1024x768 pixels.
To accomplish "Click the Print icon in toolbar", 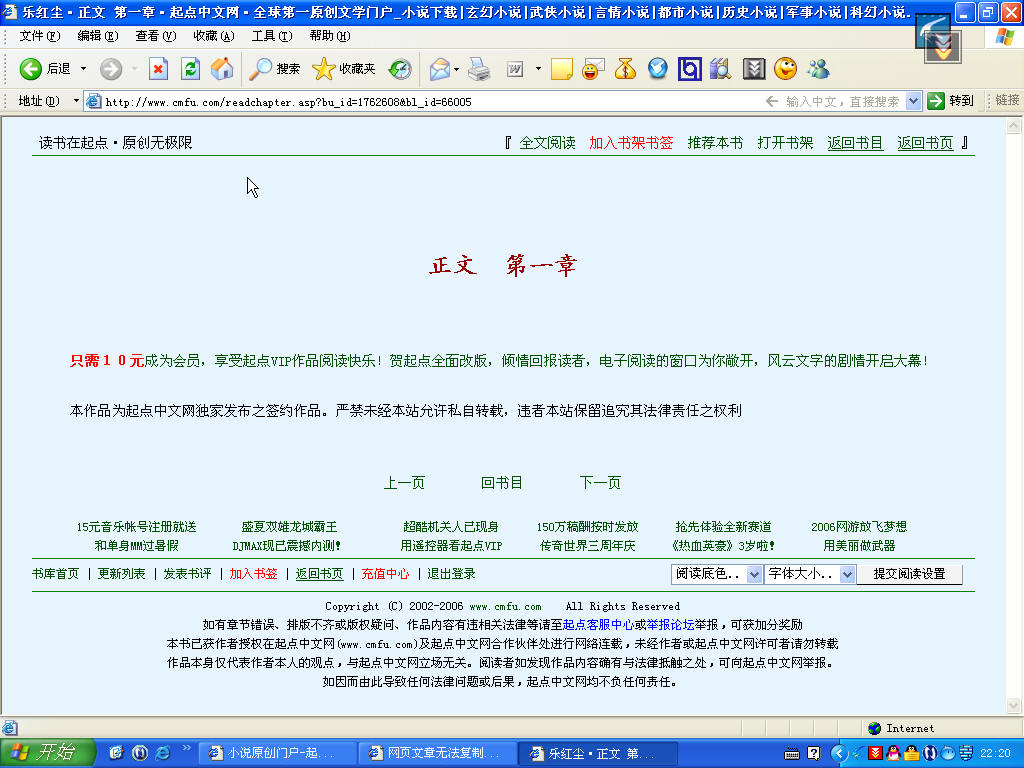I will coord(479,69).
